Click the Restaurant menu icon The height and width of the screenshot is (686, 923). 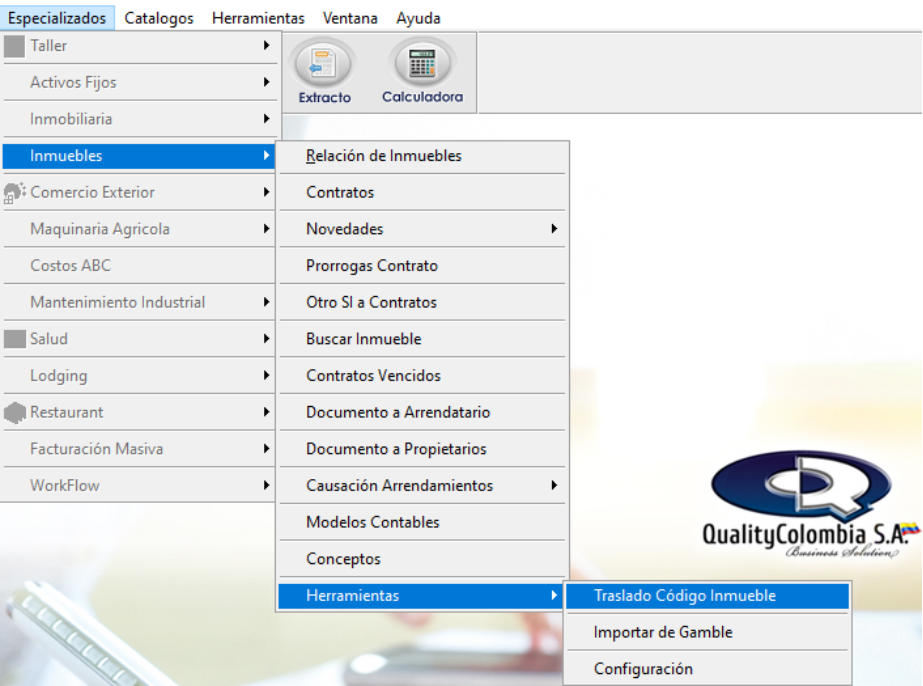[15, 412]
